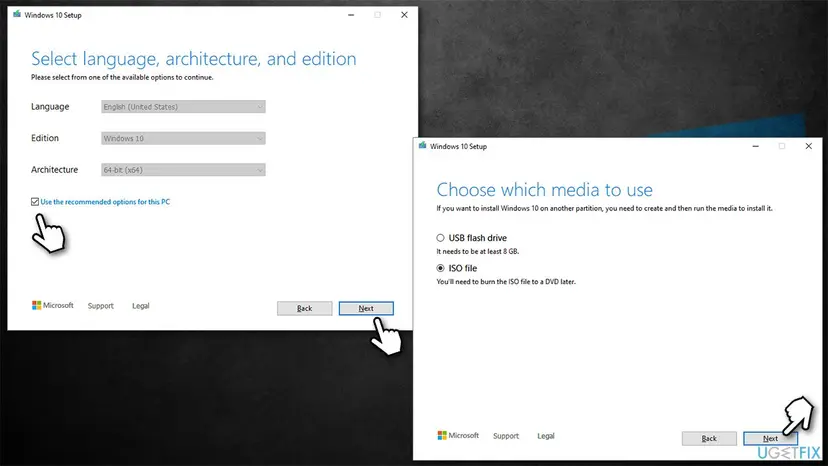Open the Edition dropdown showing Windows 10
Image resolution: width=828 pixels, height=466 pixels.
(183, 138)
